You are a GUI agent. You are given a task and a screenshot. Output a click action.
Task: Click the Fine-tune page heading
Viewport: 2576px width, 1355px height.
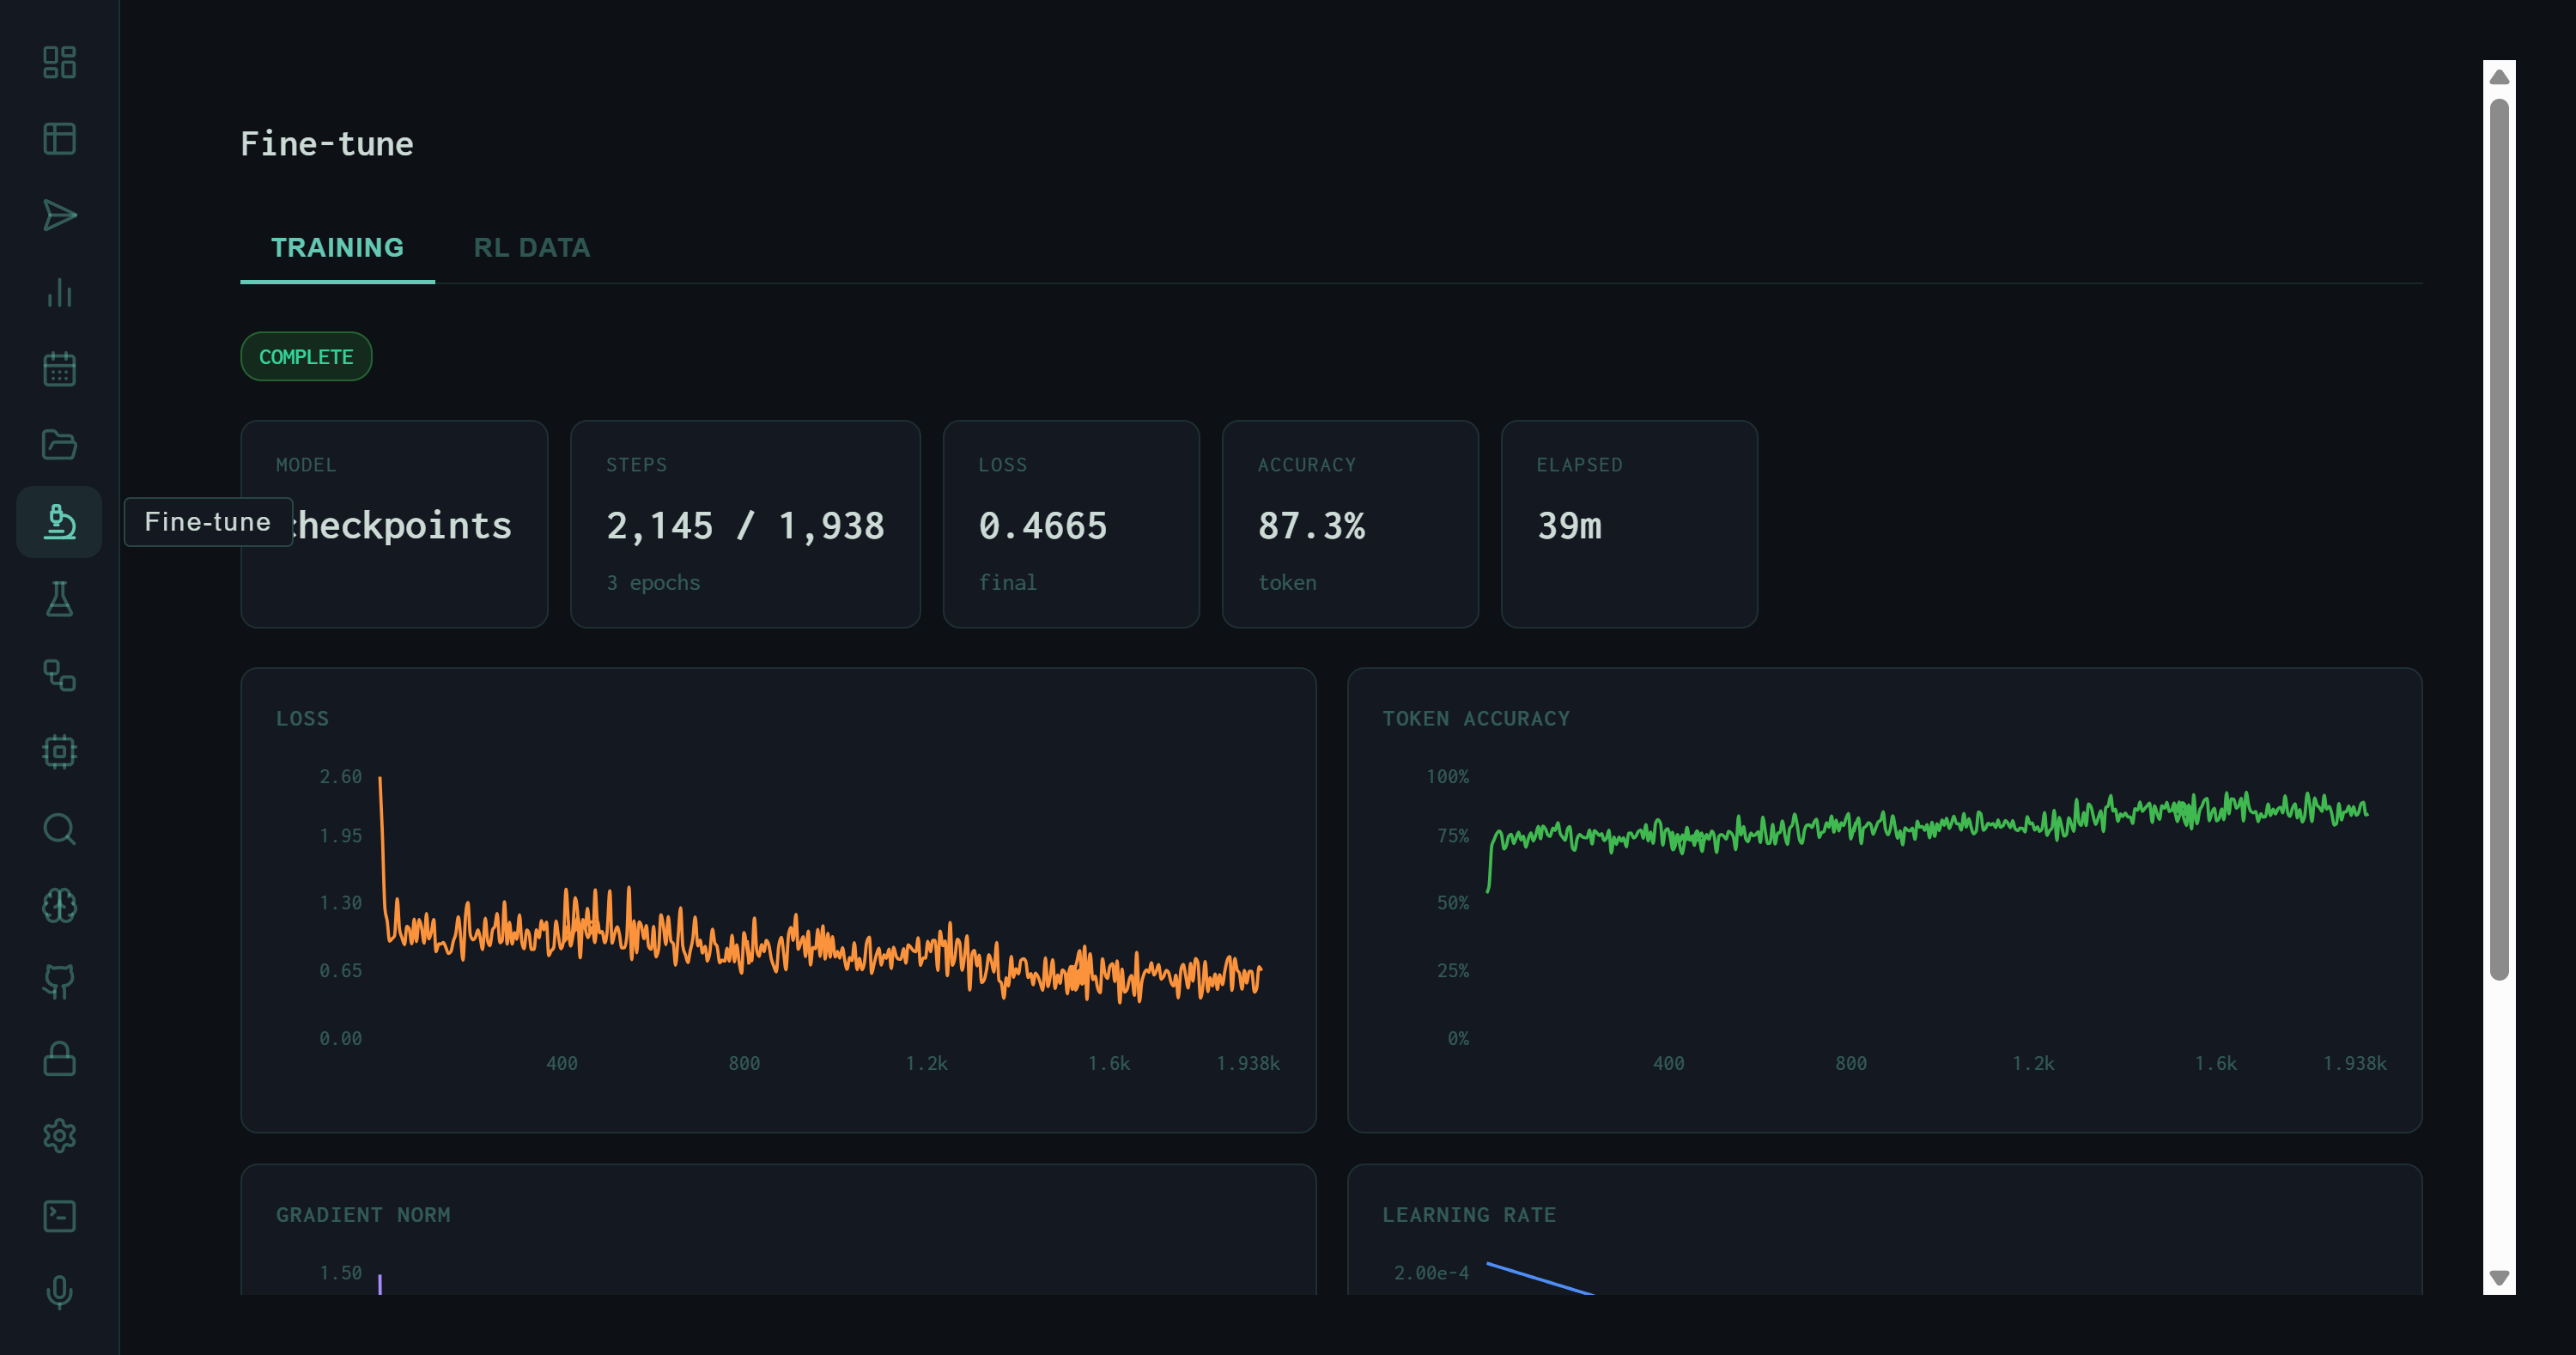[327, 144]
